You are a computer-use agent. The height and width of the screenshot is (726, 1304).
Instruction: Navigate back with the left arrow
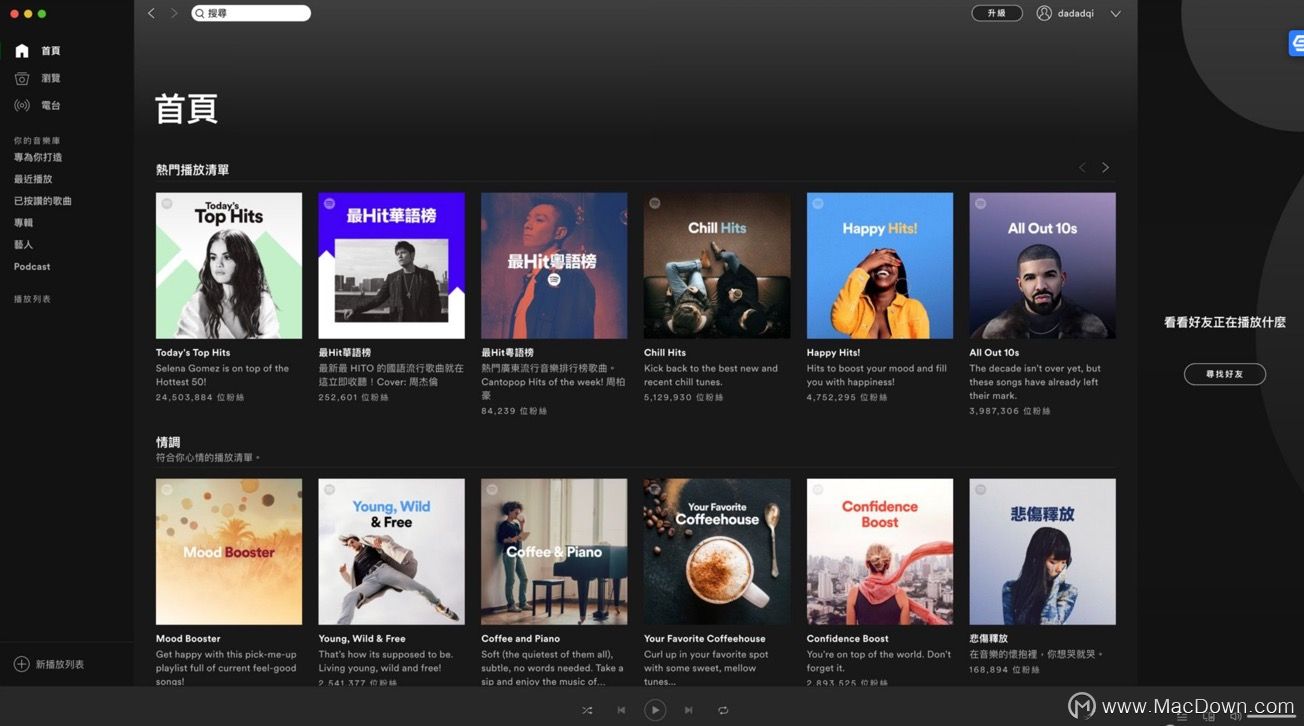click(151, 13)
